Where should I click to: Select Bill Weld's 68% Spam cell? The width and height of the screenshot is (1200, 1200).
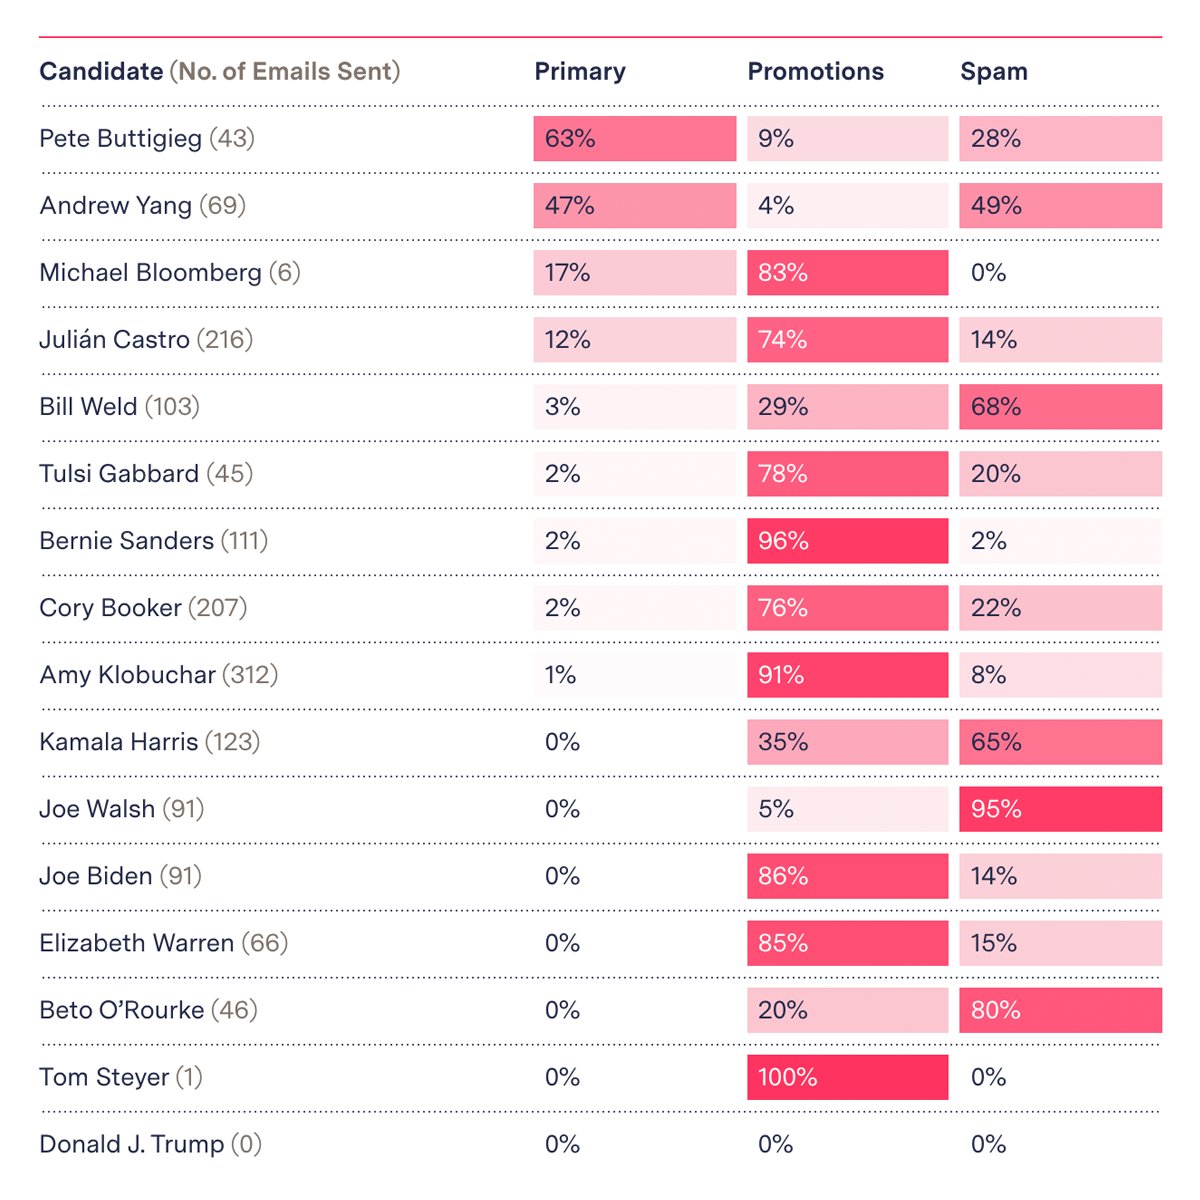point(1061,406)
